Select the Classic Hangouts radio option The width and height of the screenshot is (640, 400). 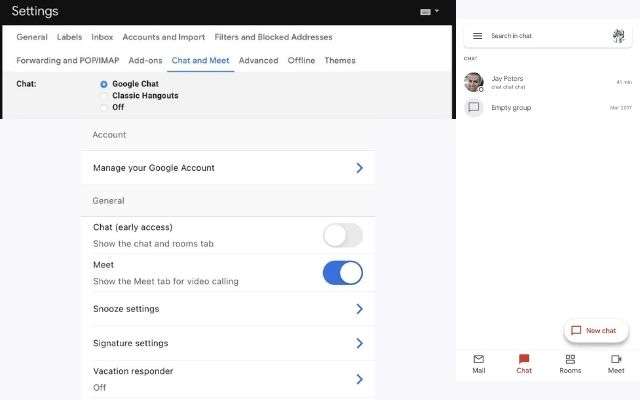pos(104,96)
